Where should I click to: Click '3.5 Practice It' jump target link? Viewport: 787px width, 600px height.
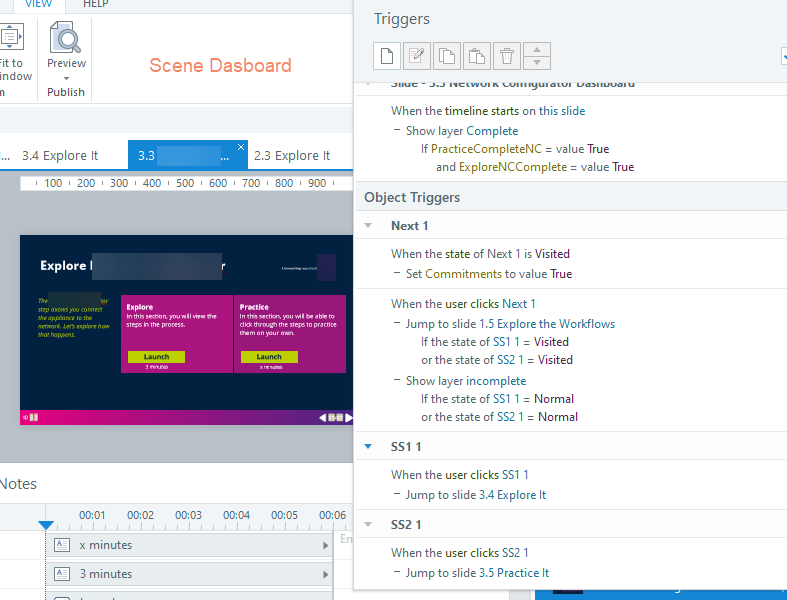tap(513, 573)
